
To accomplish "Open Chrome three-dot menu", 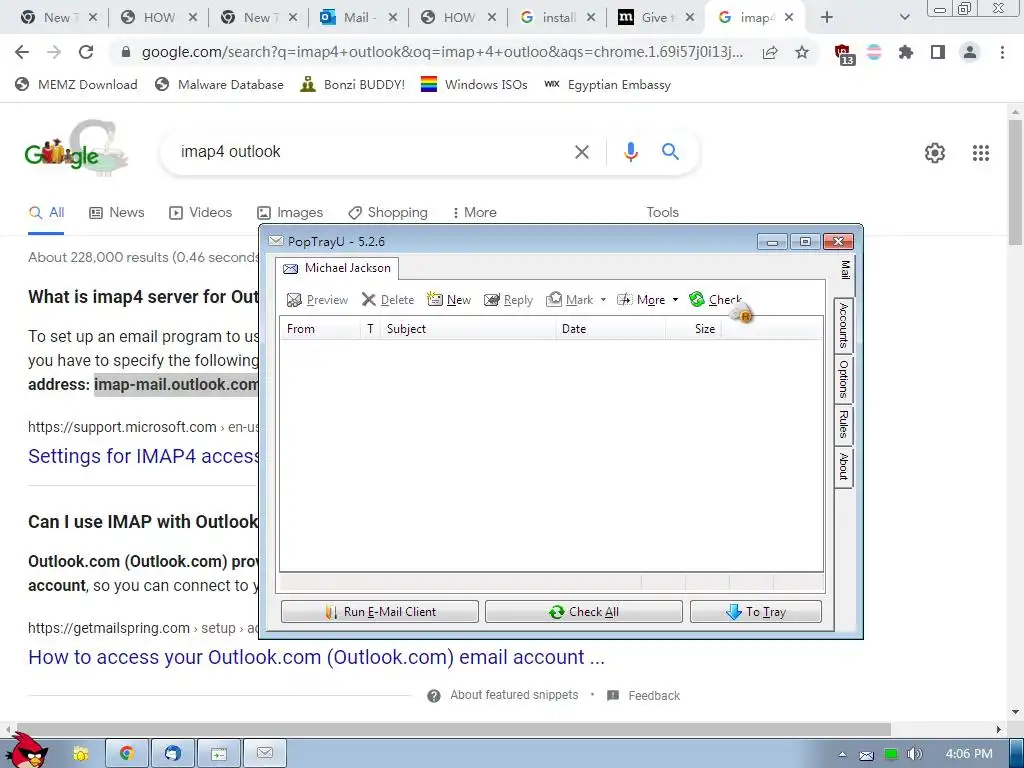I will (x=1002, y=52).
